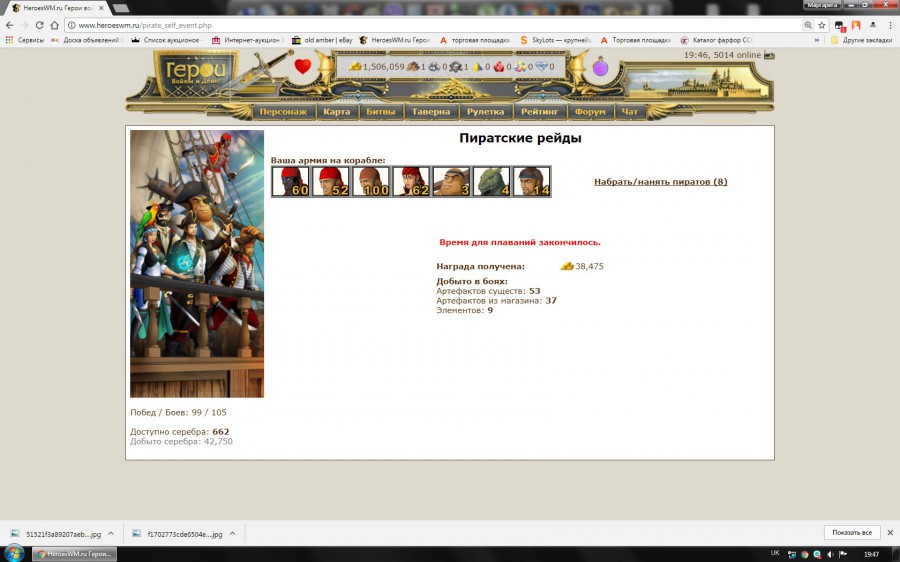Bookmark this page with the star

(x=821, y=25)
